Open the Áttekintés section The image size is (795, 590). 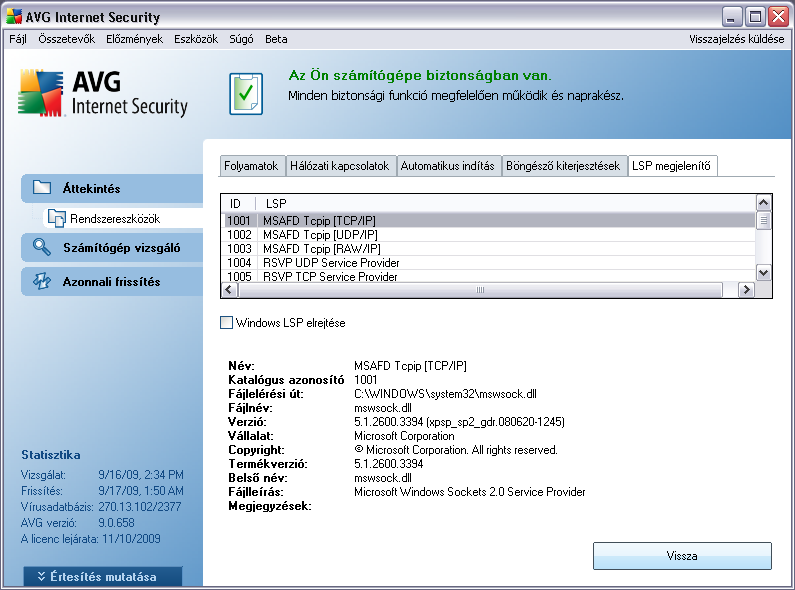[x=112, y=188]
